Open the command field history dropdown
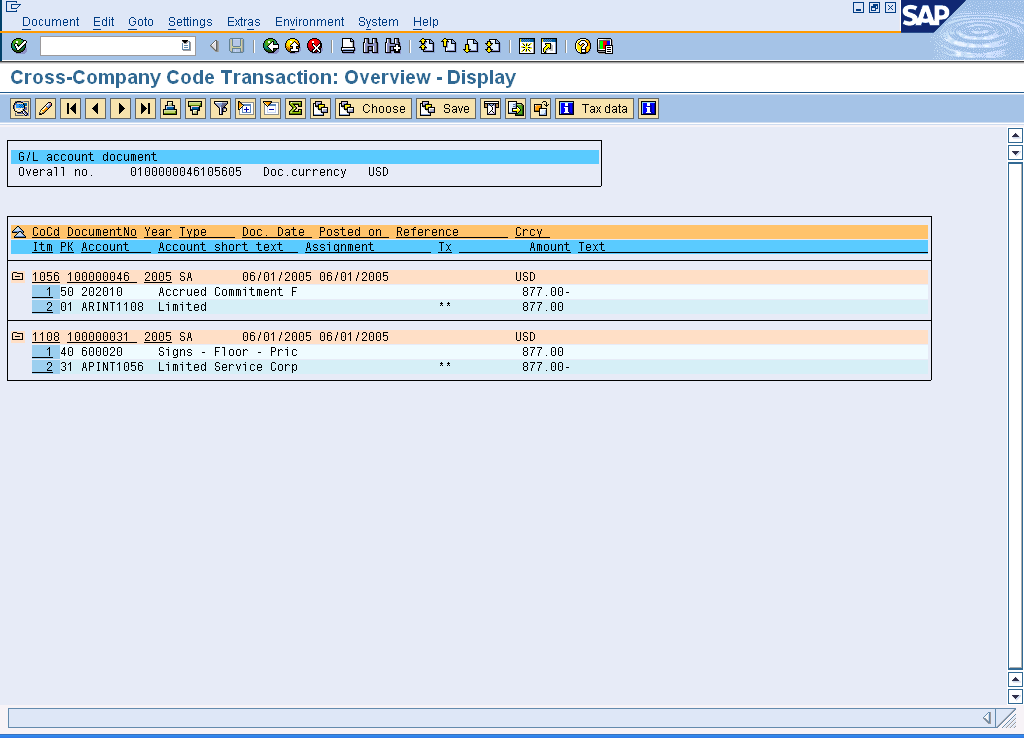This screenshot has width=1024, height=738. tap(186, 46)
